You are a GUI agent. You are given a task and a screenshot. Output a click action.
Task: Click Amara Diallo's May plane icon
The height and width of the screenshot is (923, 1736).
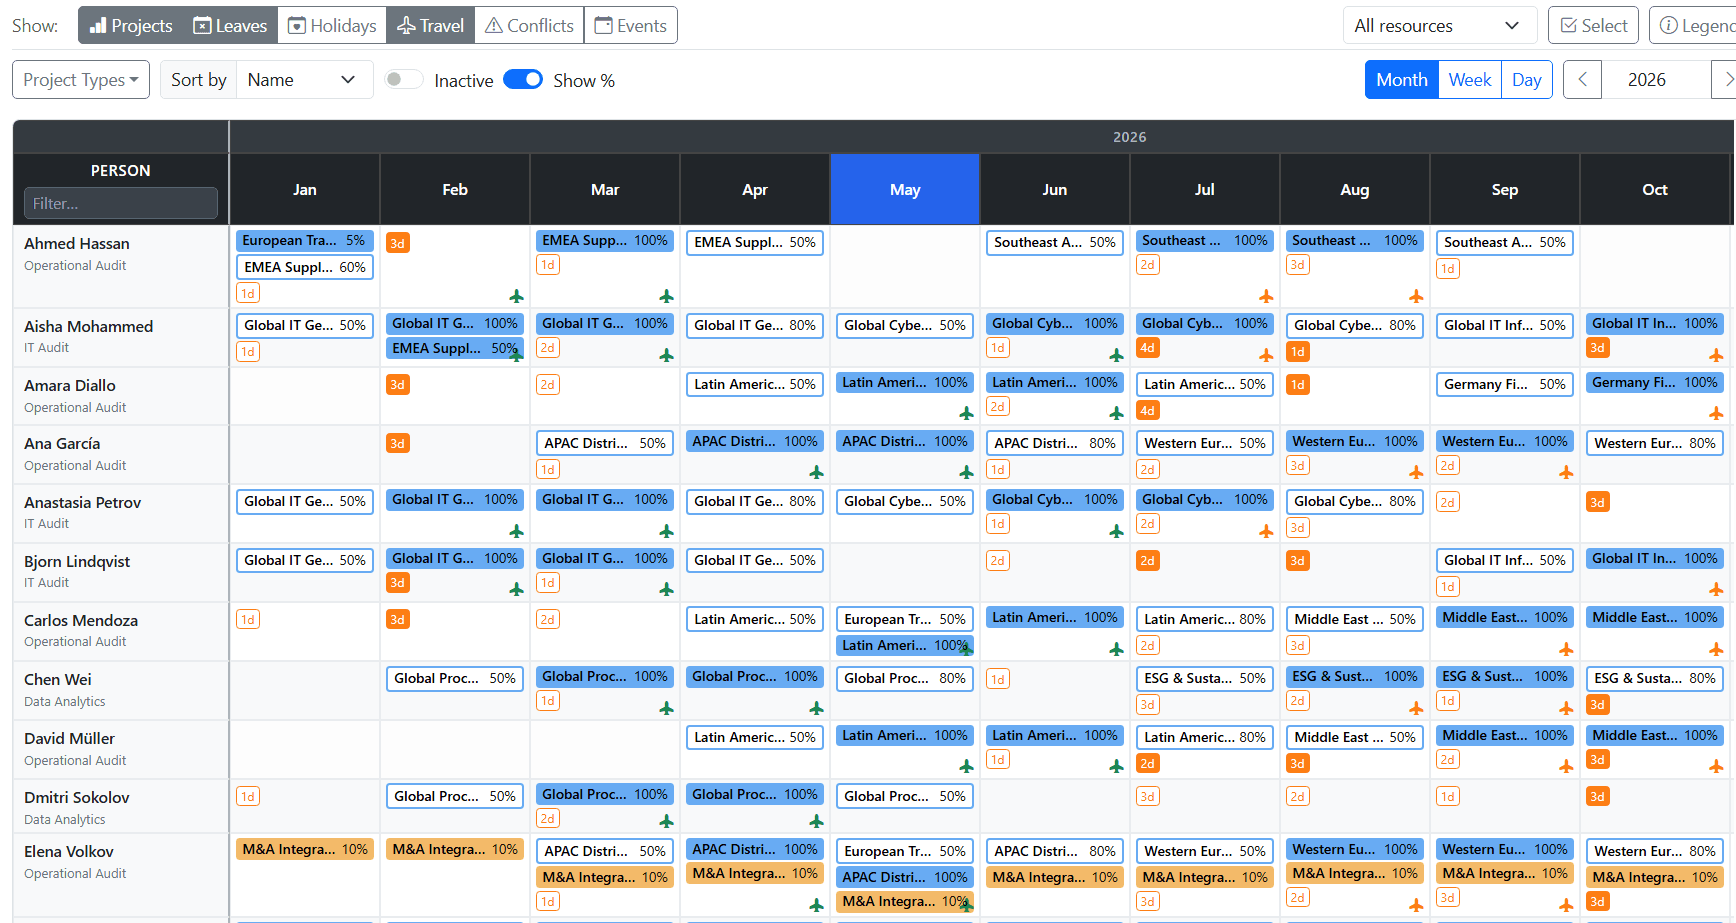(966, 413)
